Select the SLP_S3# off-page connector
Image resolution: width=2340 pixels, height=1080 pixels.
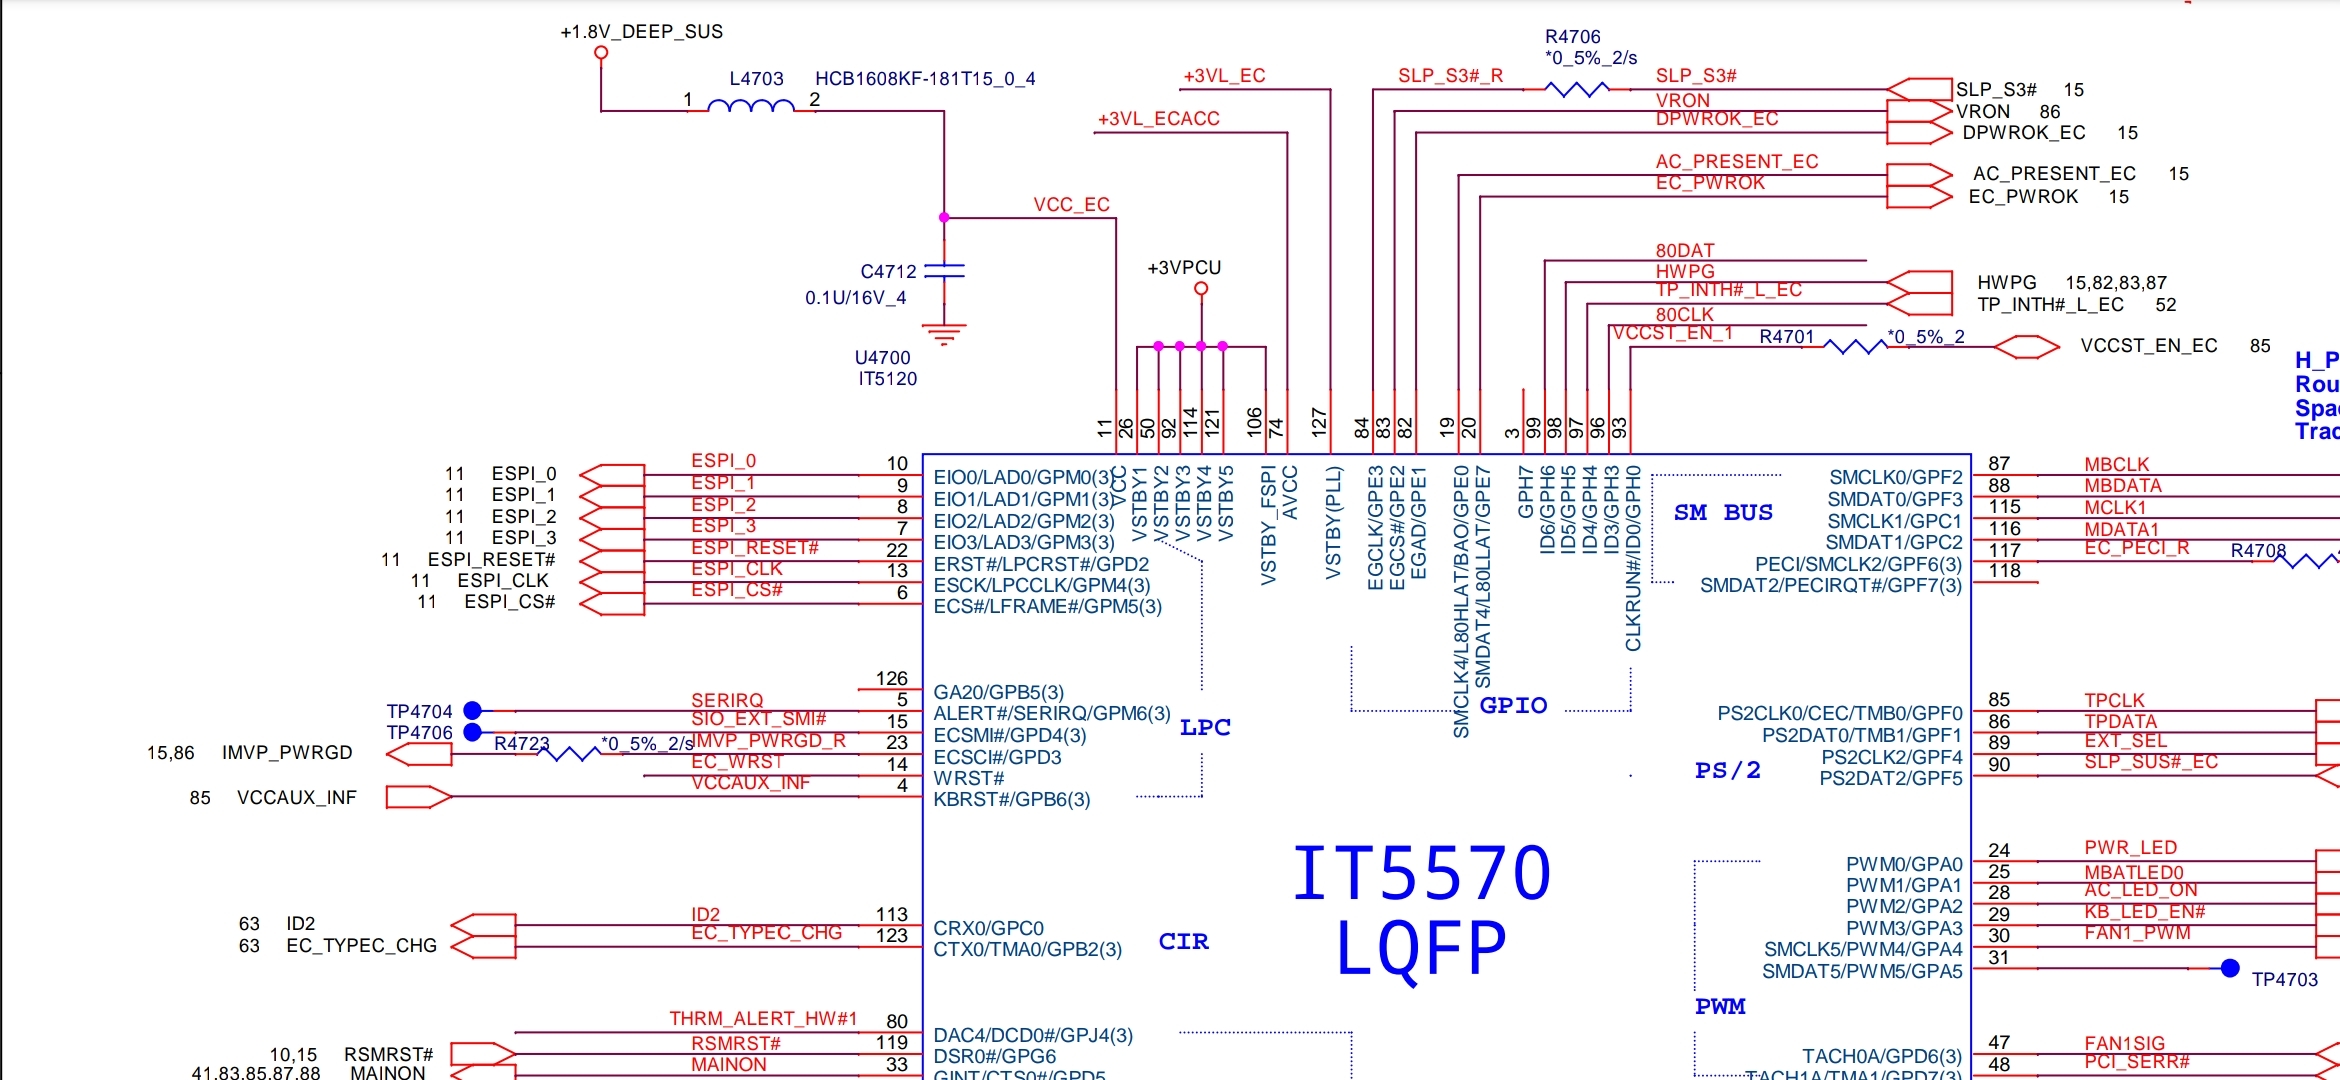1919,89
